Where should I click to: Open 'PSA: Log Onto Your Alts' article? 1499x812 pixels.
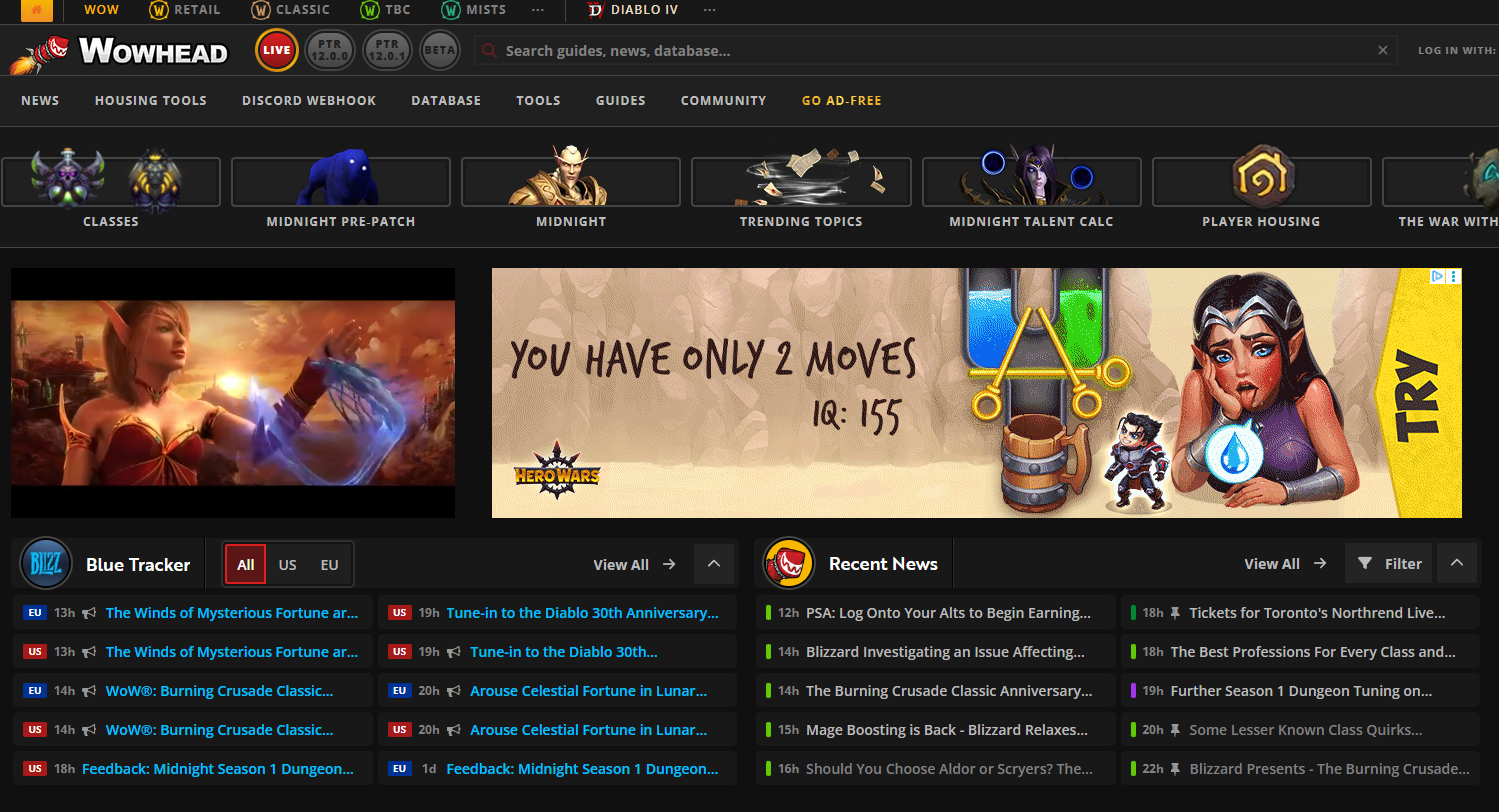948,613
